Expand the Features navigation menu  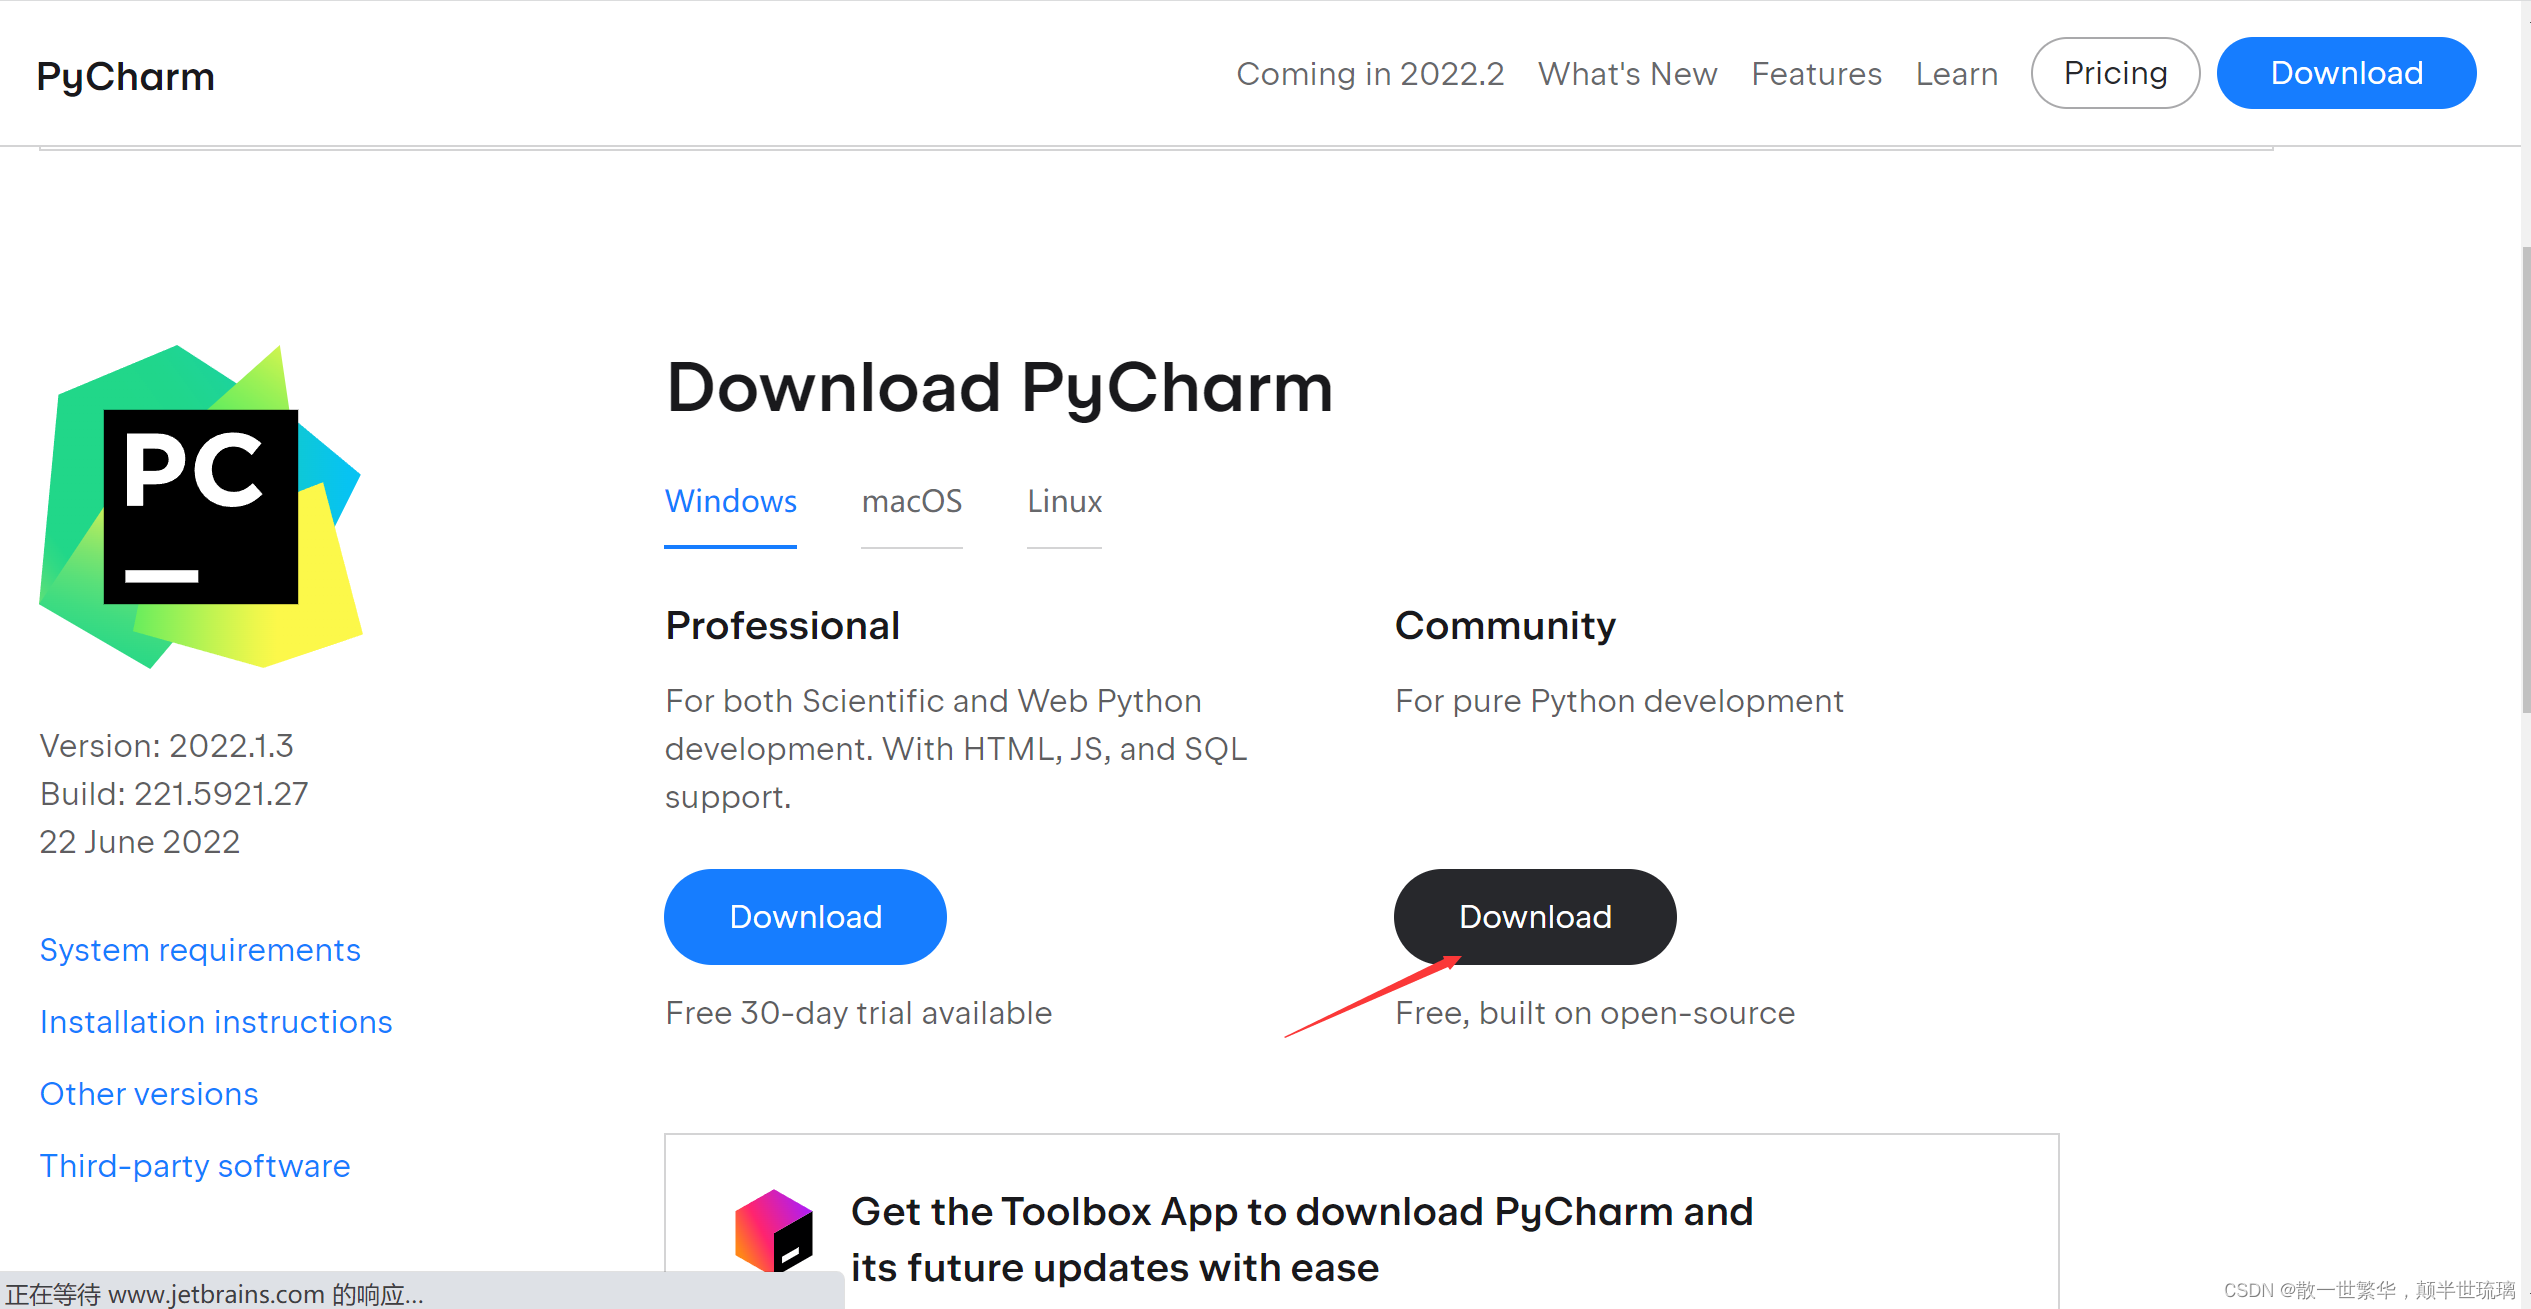click(x=1816, y=72)
